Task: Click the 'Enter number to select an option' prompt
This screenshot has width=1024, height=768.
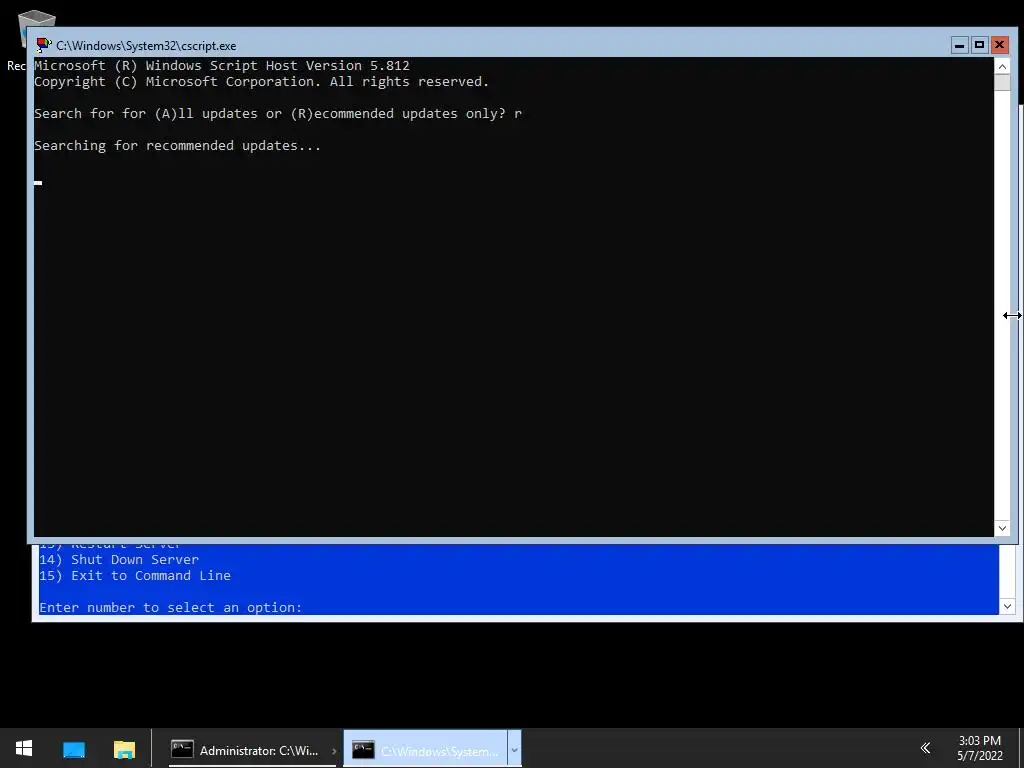Action: [x=170, y=607]
